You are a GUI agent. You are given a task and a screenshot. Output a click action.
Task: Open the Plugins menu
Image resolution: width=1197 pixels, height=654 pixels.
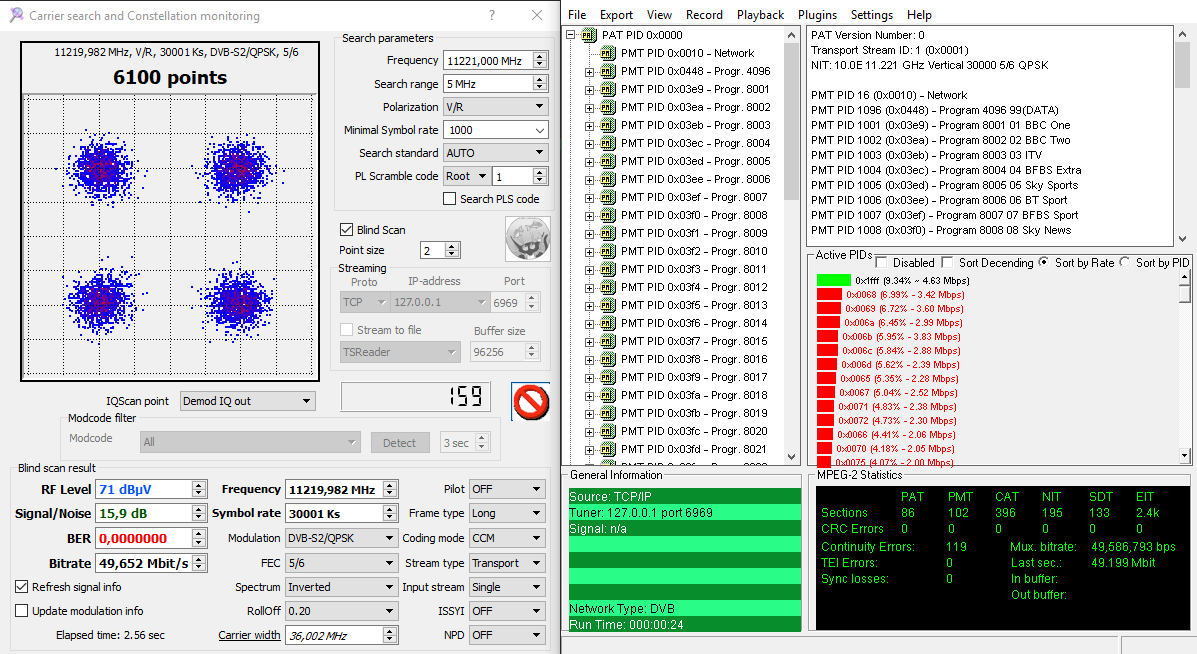817,15
